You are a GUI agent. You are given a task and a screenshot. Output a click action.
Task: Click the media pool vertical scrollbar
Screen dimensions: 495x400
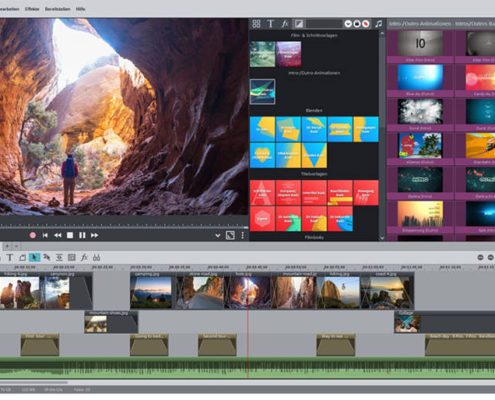382,135
